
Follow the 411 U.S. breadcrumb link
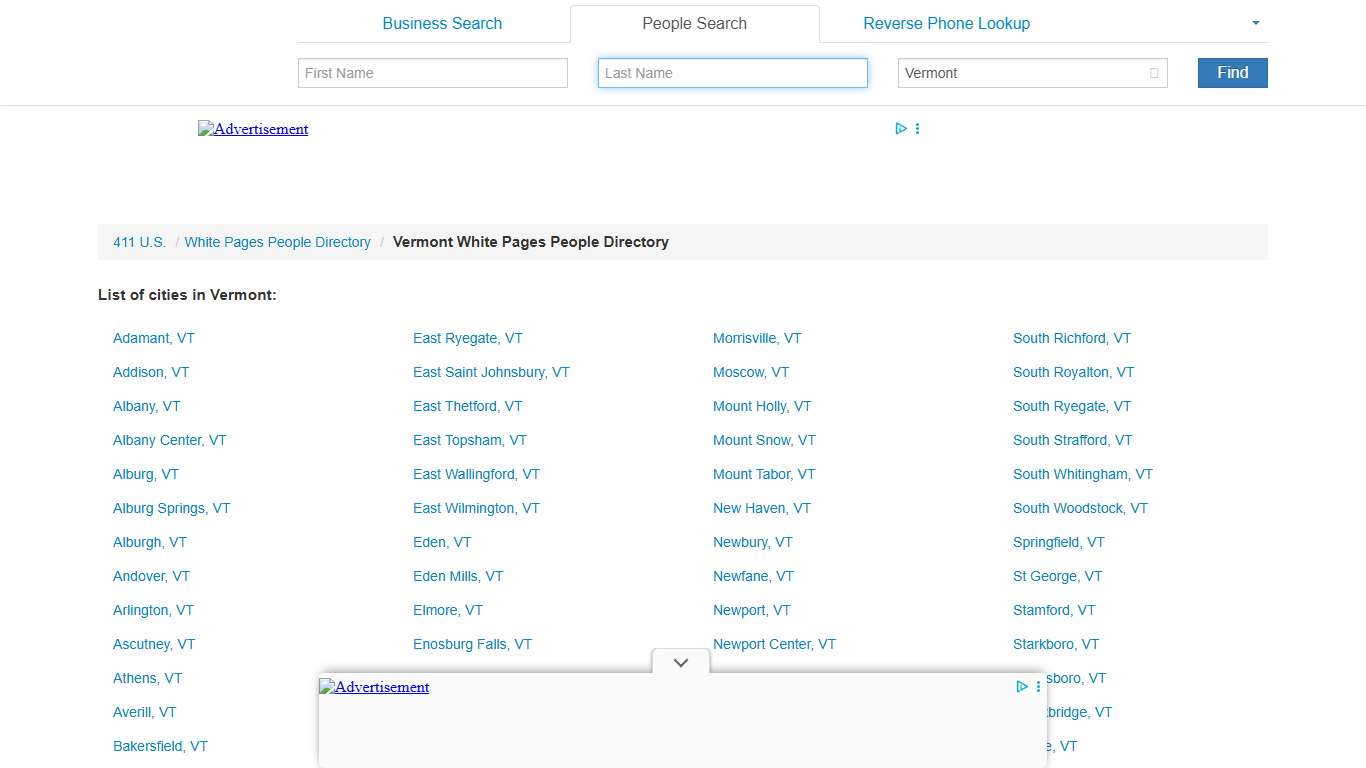[x=139, y=242]
